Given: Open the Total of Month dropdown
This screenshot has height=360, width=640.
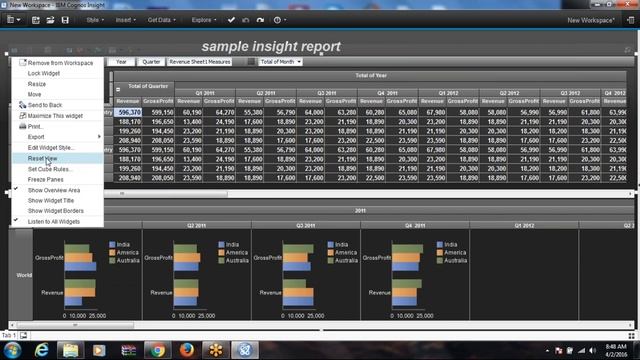Looking at the screenshot, I should coord(280,62).
